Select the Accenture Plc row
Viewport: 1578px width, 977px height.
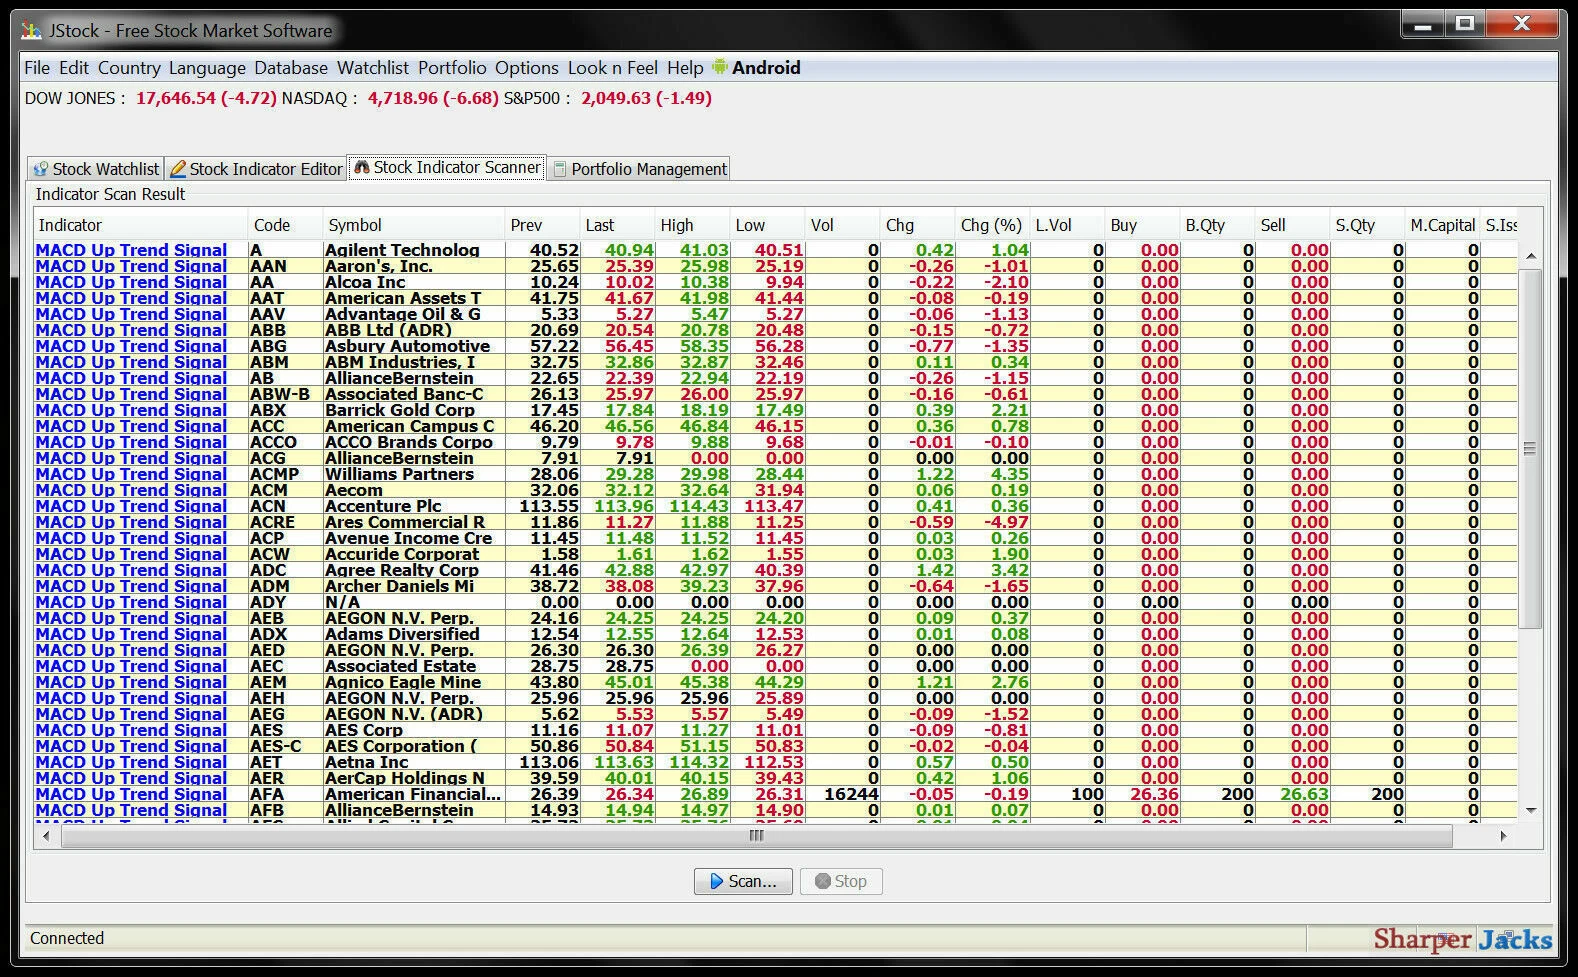(776, 506)
